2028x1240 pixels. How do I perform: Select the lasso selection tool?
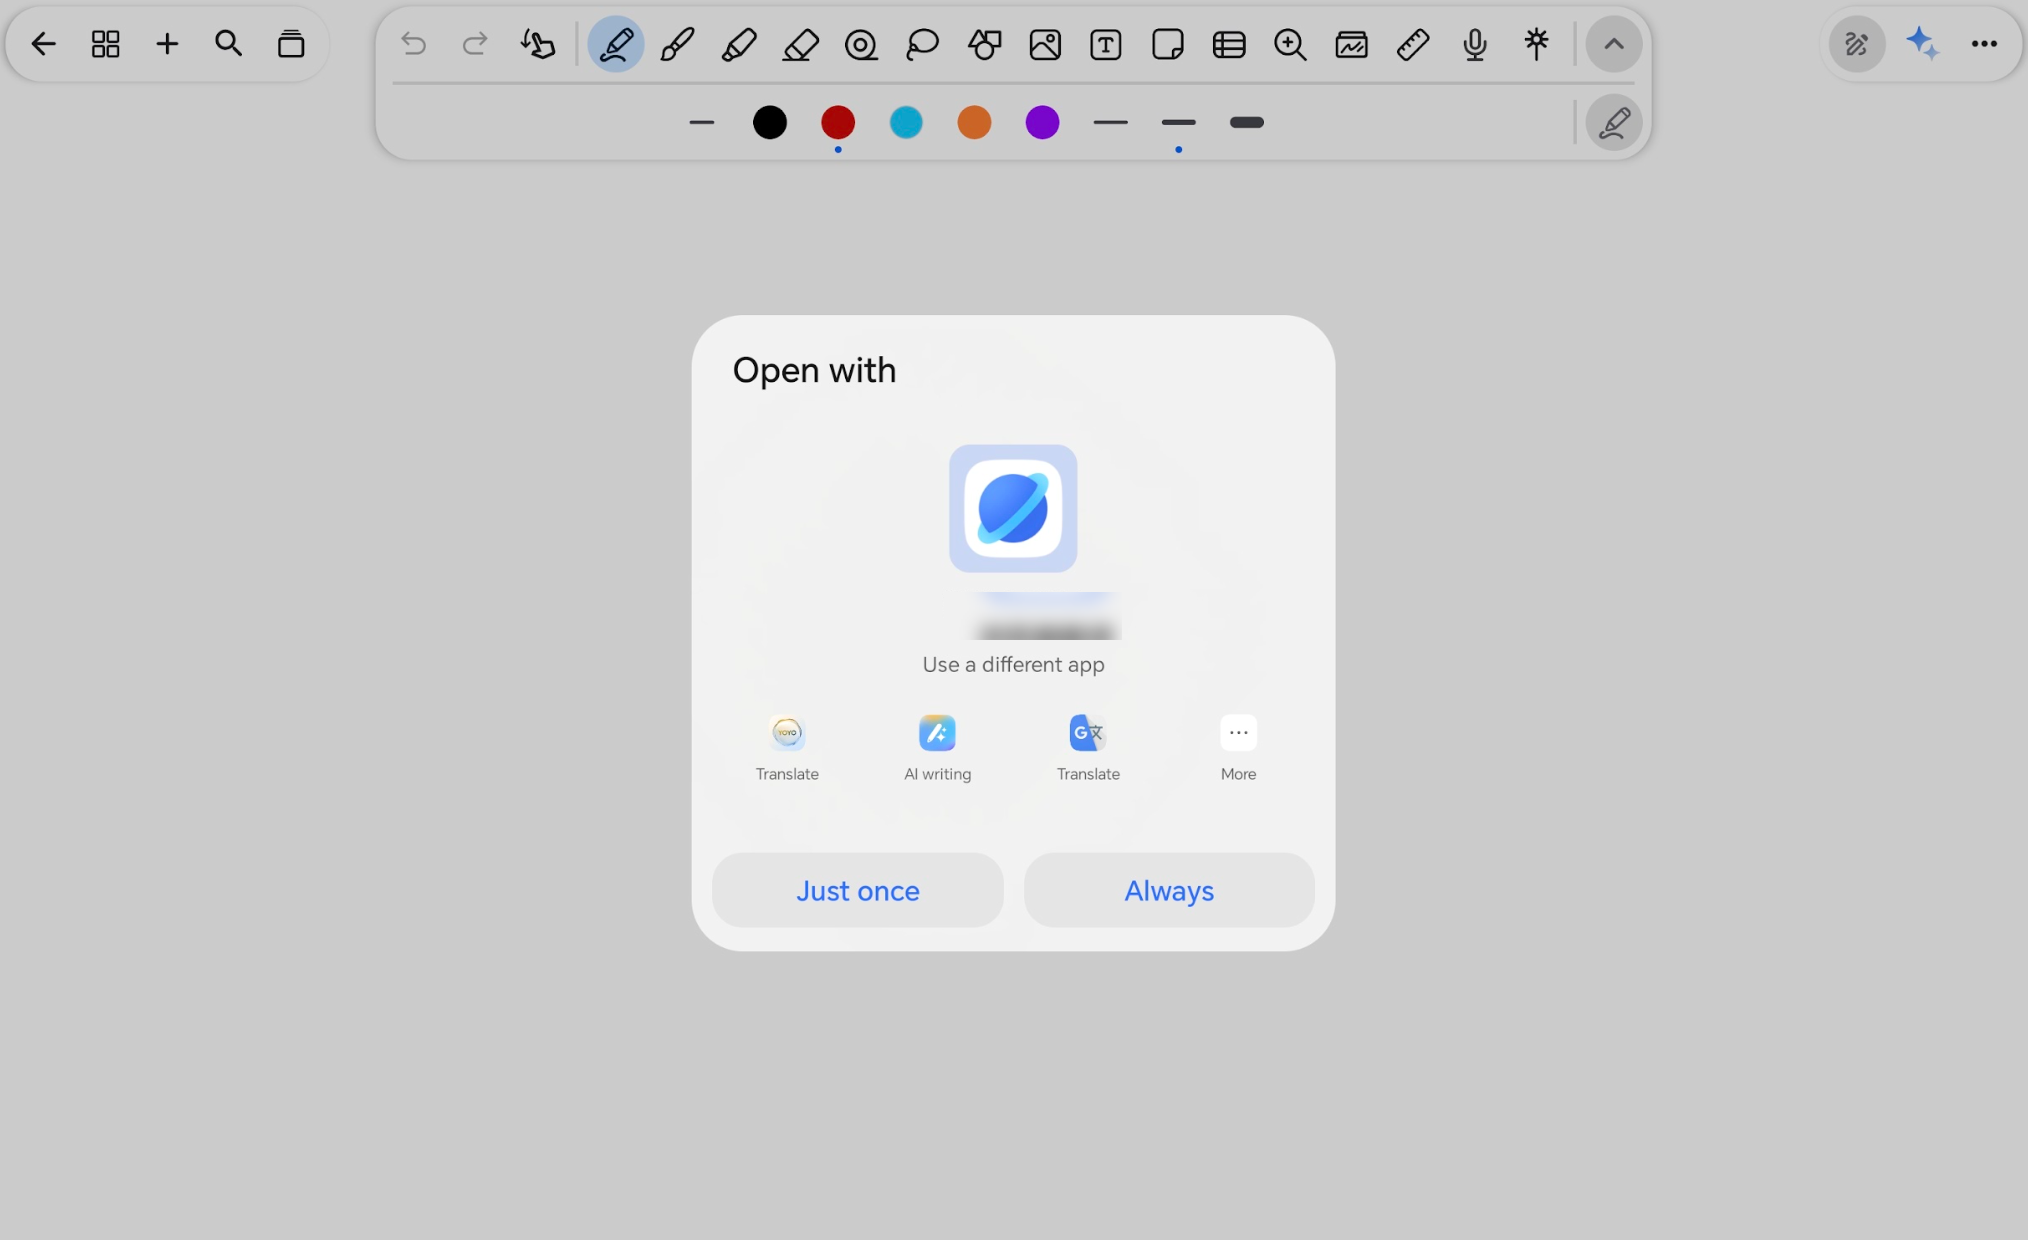[x=922, y=44]
